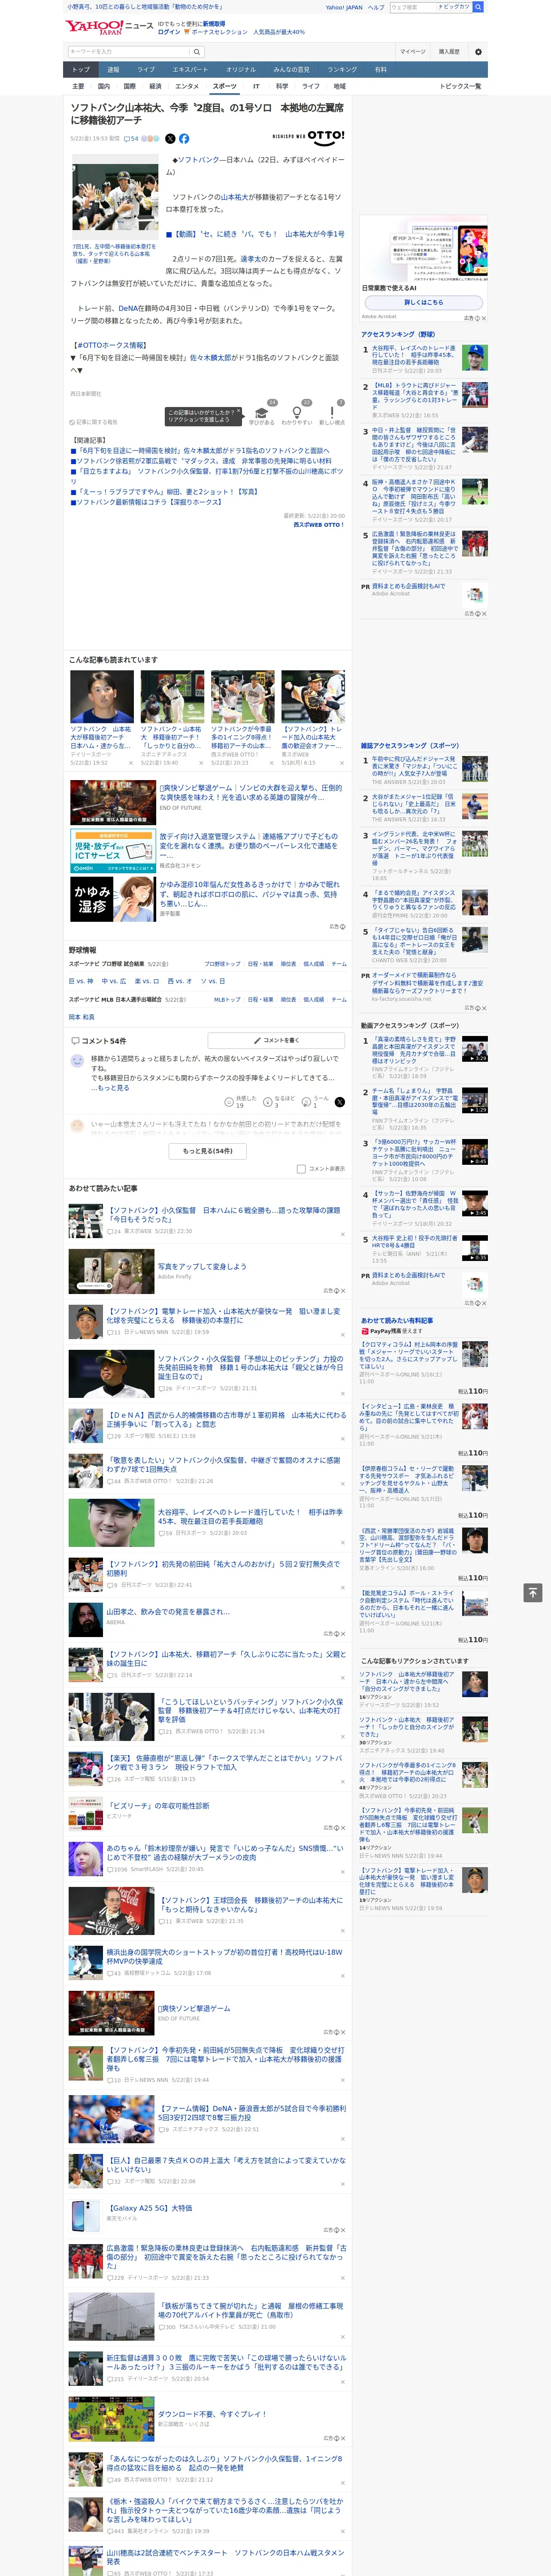
Task: Click the blue web search button at top
Action: pos(478,7)
